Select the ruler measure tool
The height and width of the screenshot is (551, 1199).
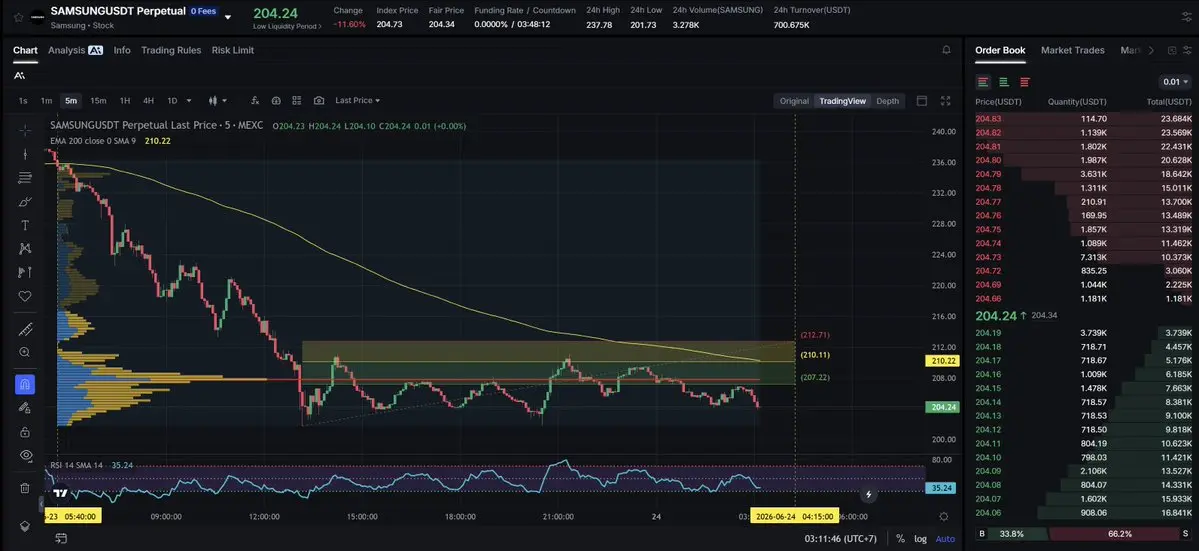click(x=24, y=329)
